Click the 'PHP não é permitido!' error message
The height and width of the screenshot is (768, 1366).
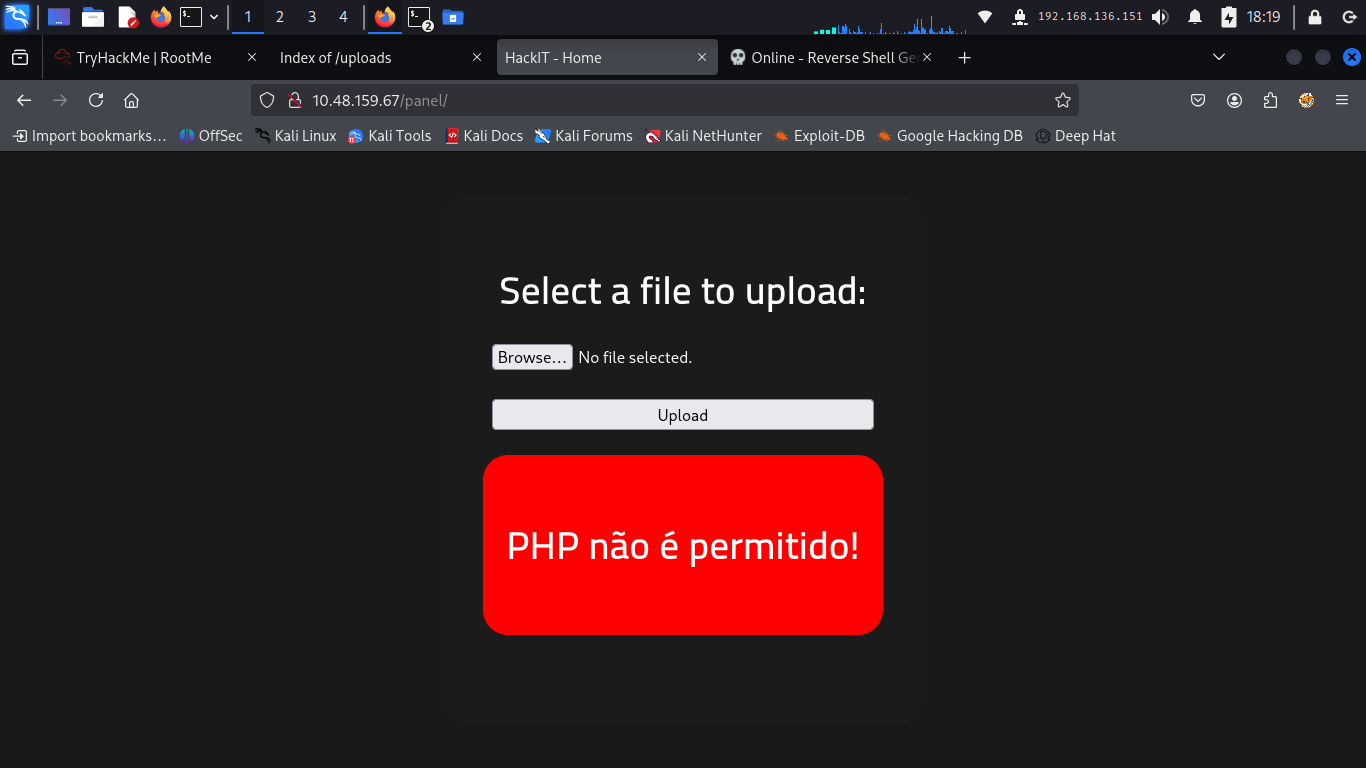(683, 546)
